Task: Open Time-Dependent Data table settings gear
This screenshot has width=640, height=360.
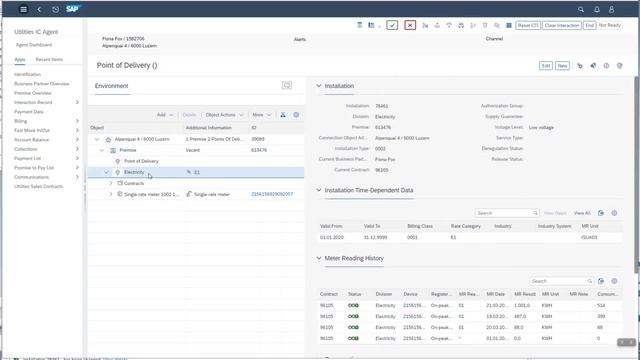Action: coord(614,213)
